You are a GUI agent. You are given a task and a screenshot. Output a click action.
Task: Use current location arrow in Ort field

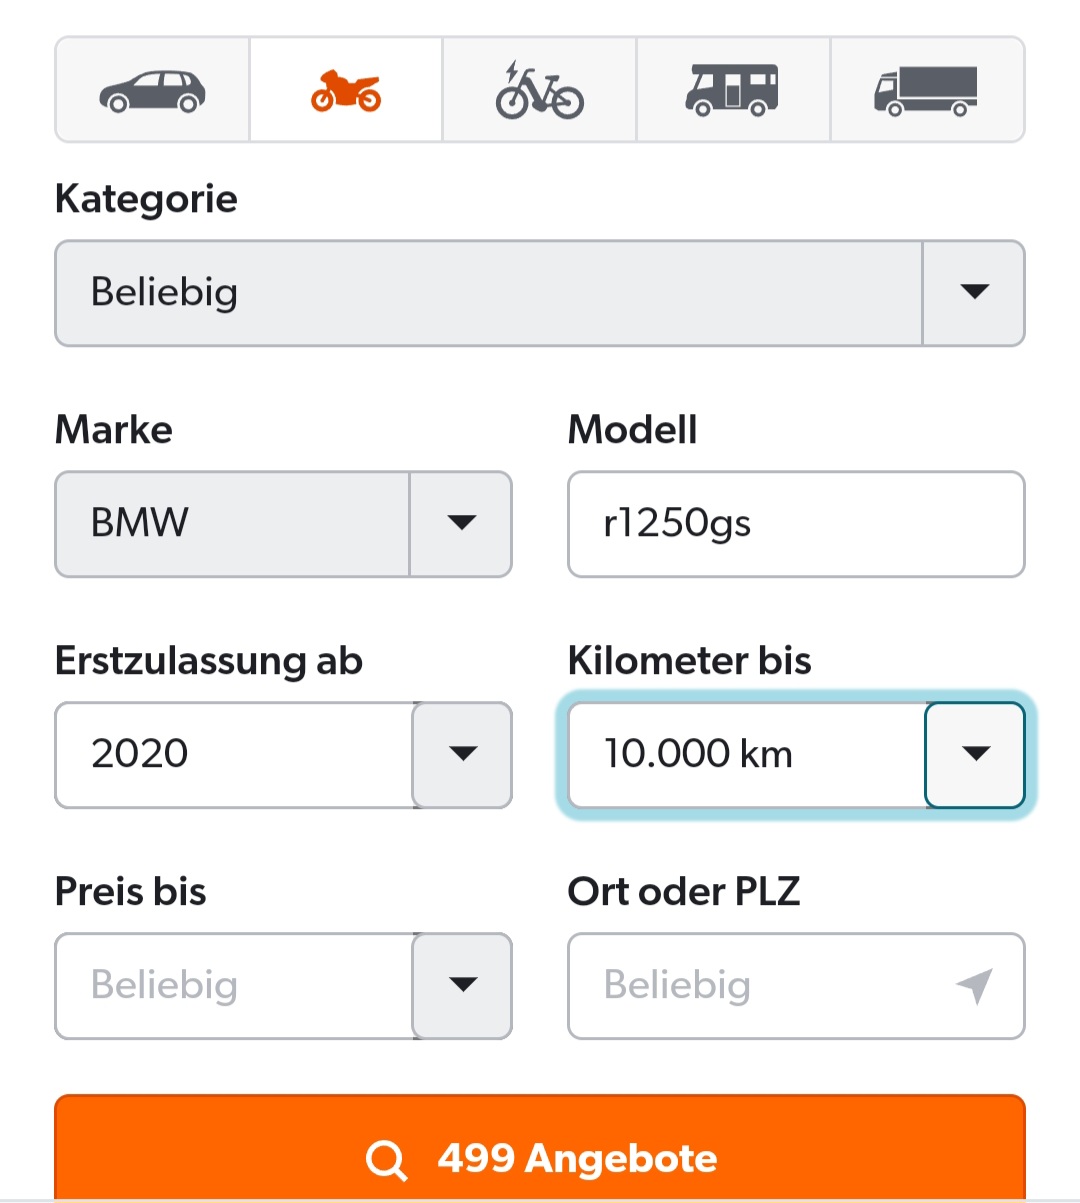tap(975, 986)
